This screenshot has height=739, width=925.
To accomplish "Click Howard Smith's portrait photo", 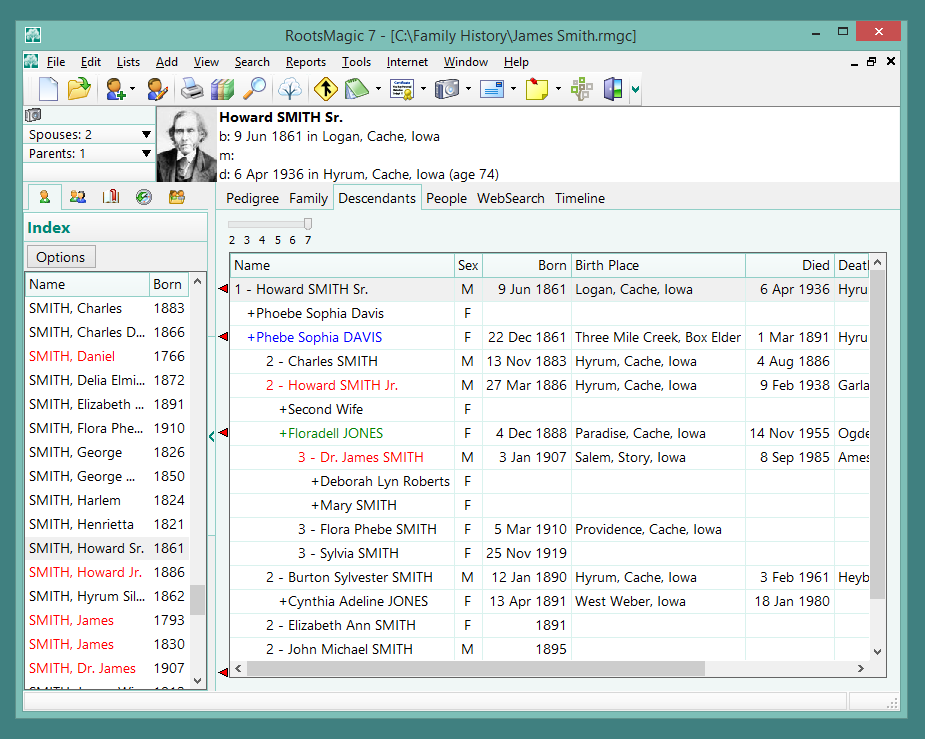I will point(187,146).
